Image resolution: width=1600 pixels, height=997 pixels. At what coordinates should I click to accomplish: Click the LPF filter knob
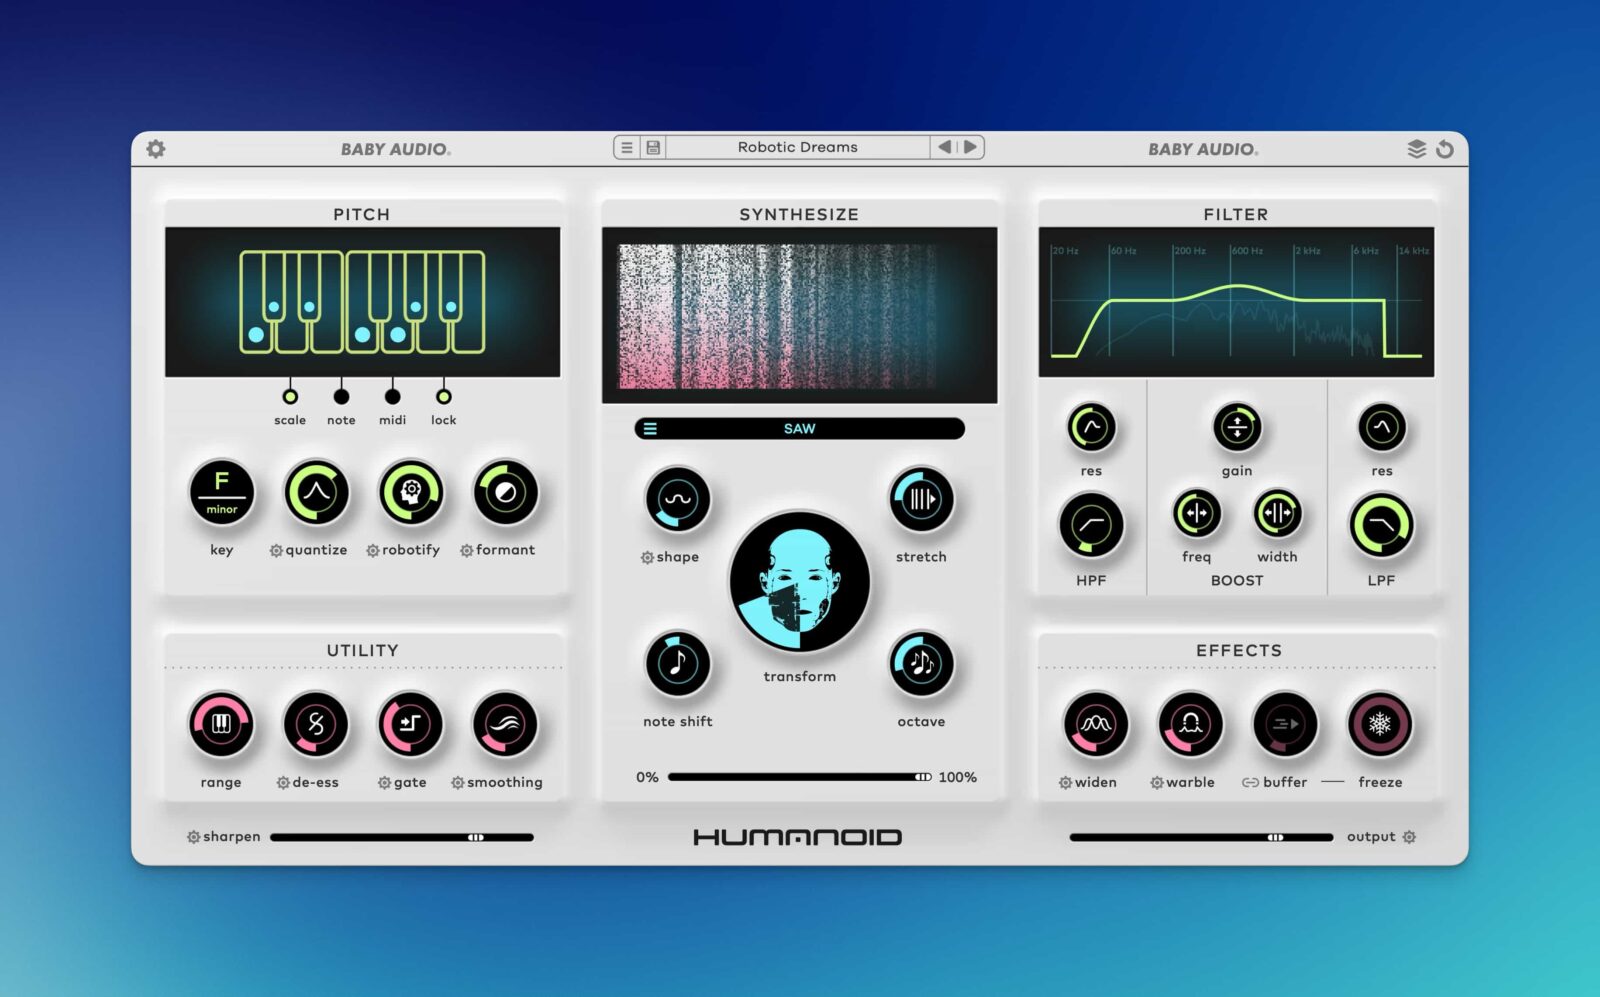point(1381,525)
